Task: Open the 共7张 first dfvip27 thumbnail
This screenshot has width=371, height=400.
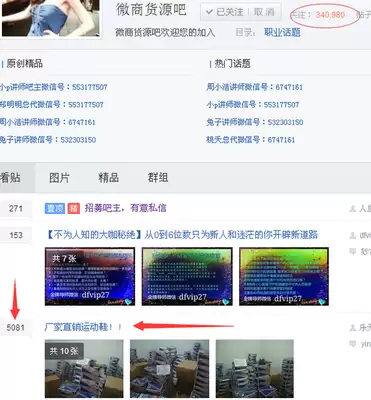Action: click(90, 277)
